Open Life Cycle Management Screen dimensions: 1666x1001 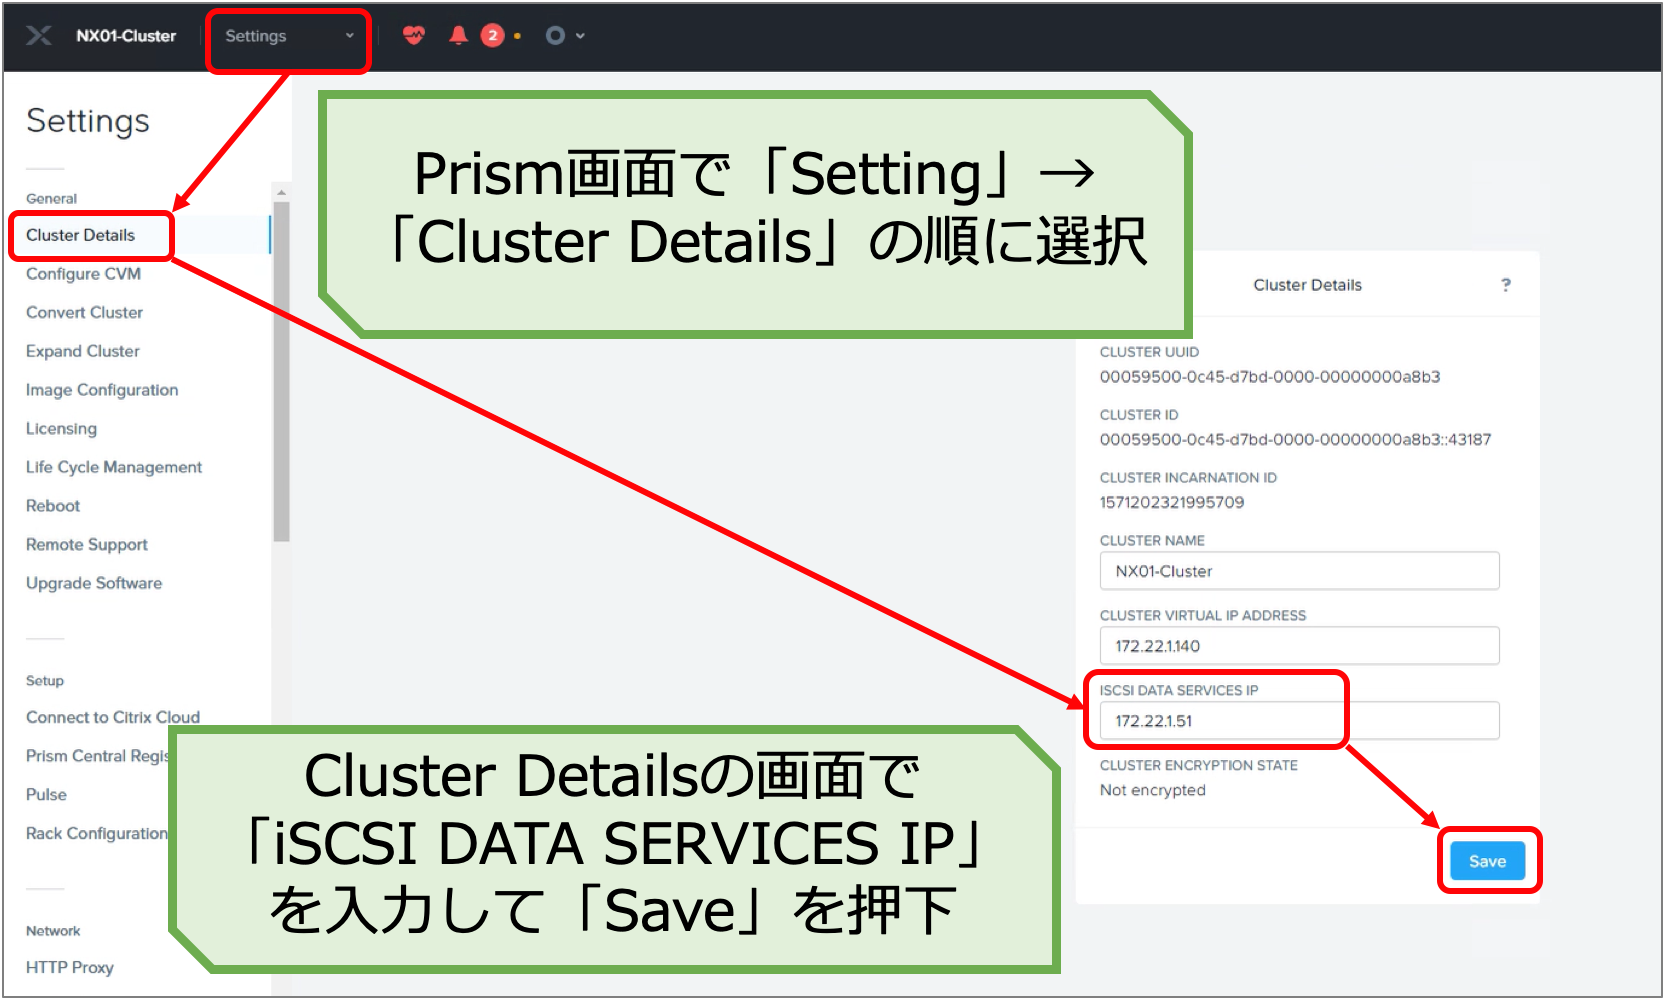114,467
